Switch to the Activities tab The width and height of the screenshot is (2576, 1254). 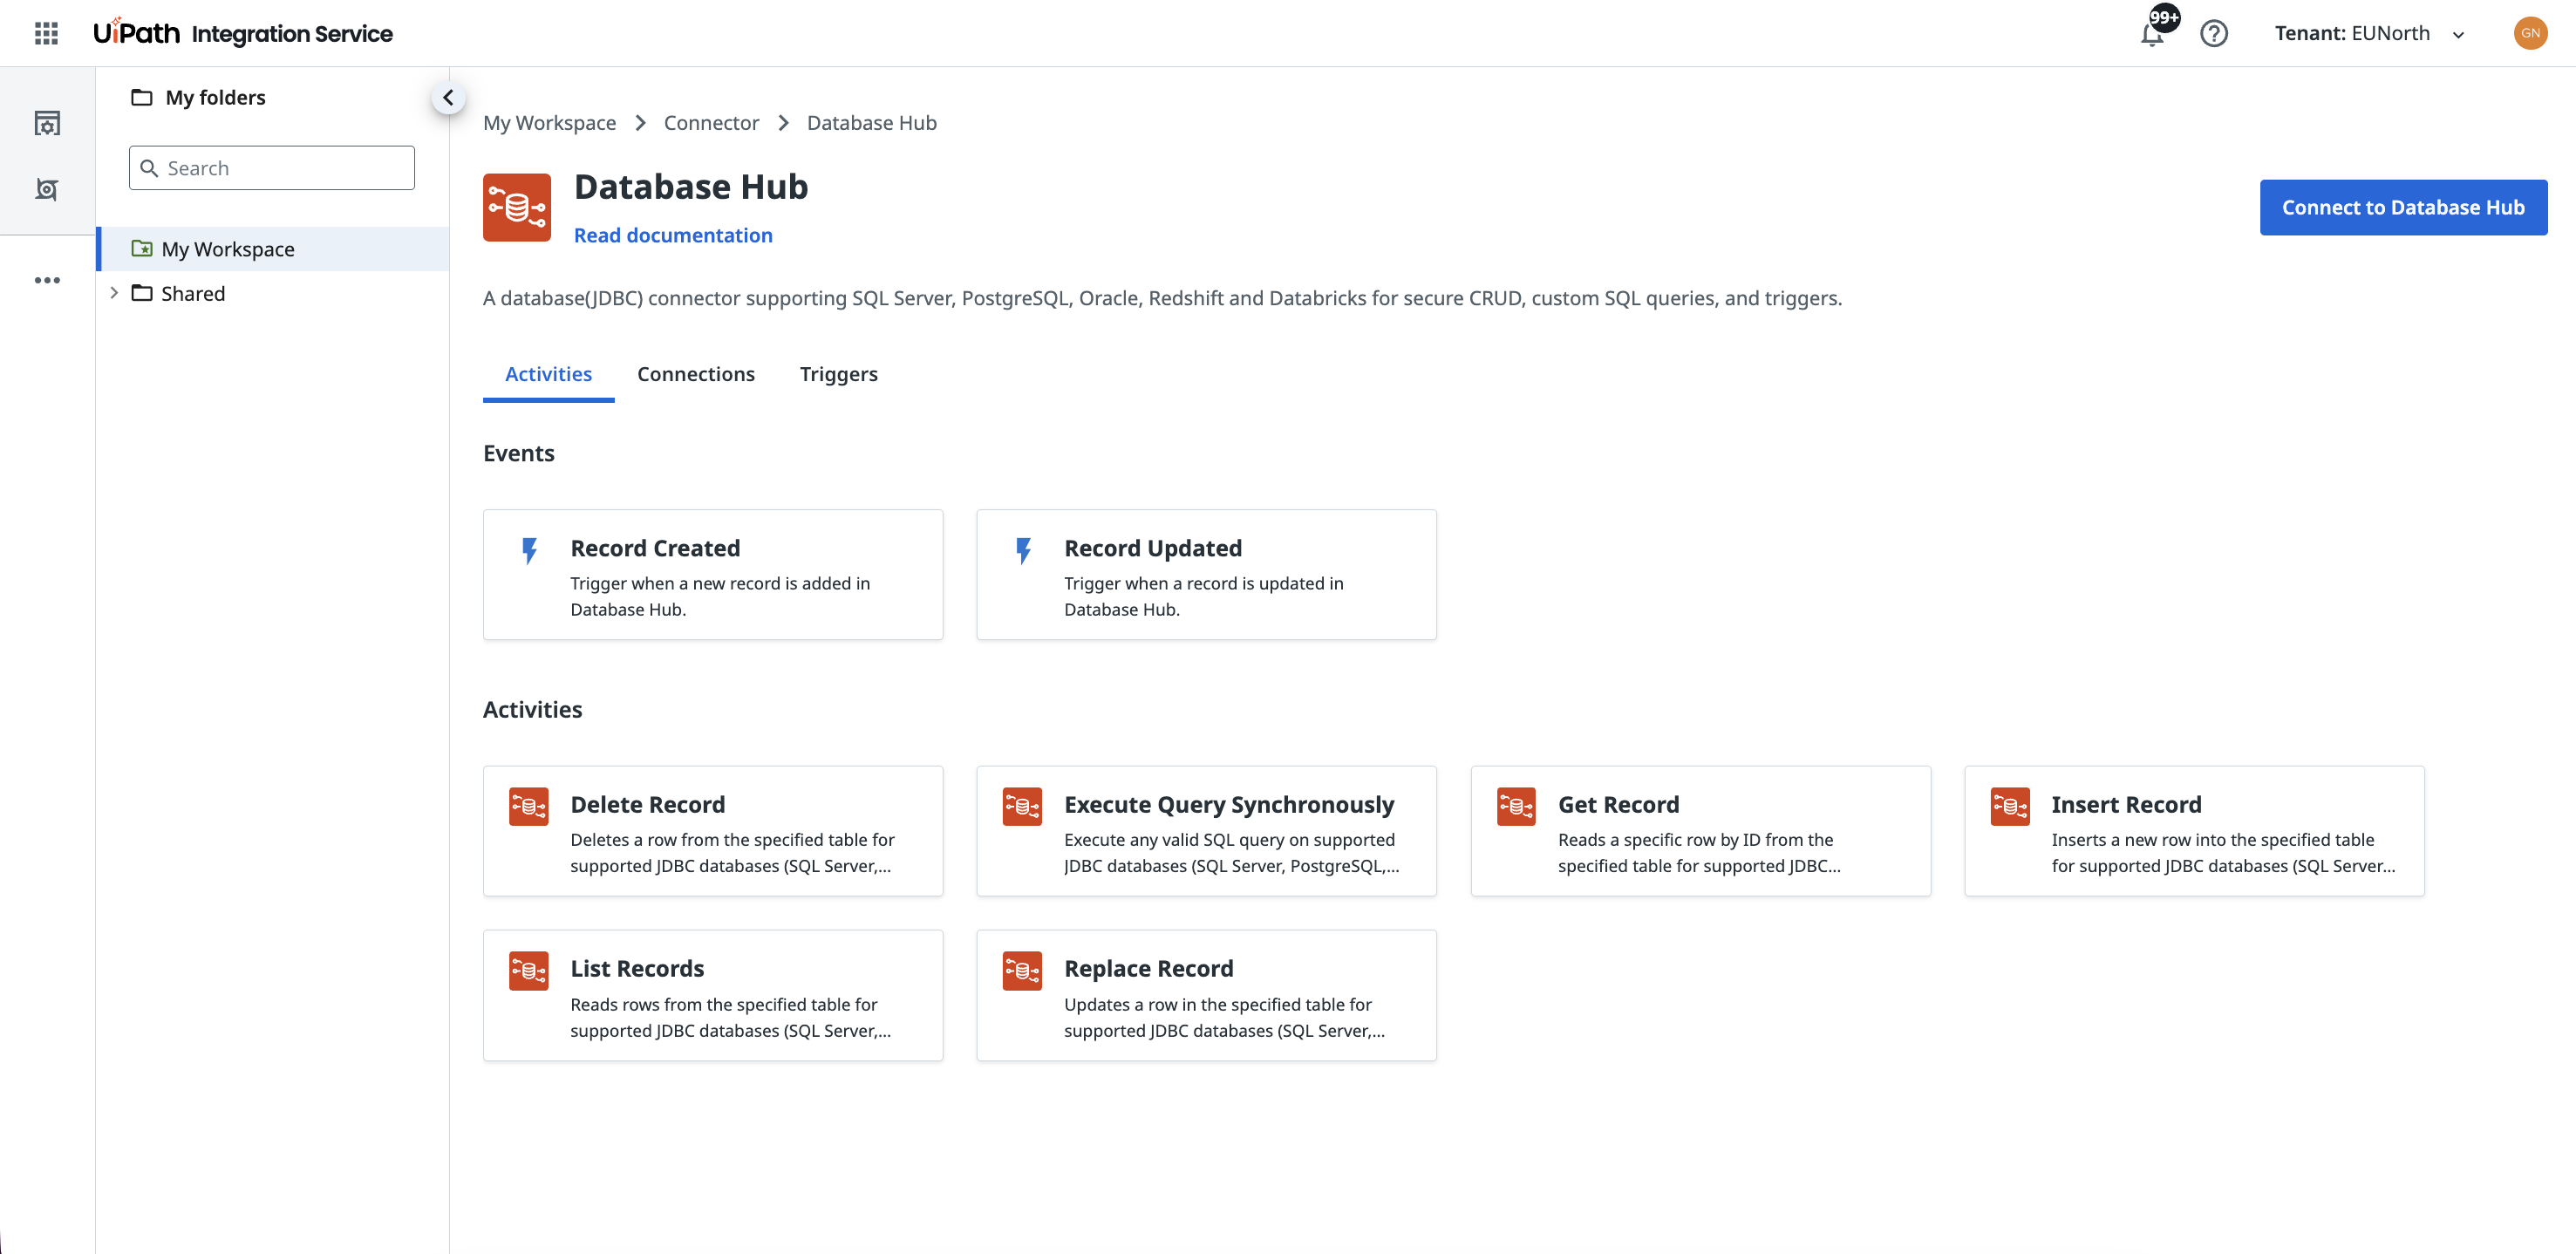(x=548, y=373)
